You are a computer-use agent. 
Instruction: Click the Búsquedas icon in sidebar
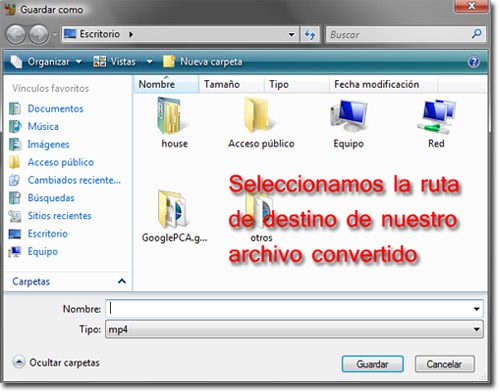(15, 198)
